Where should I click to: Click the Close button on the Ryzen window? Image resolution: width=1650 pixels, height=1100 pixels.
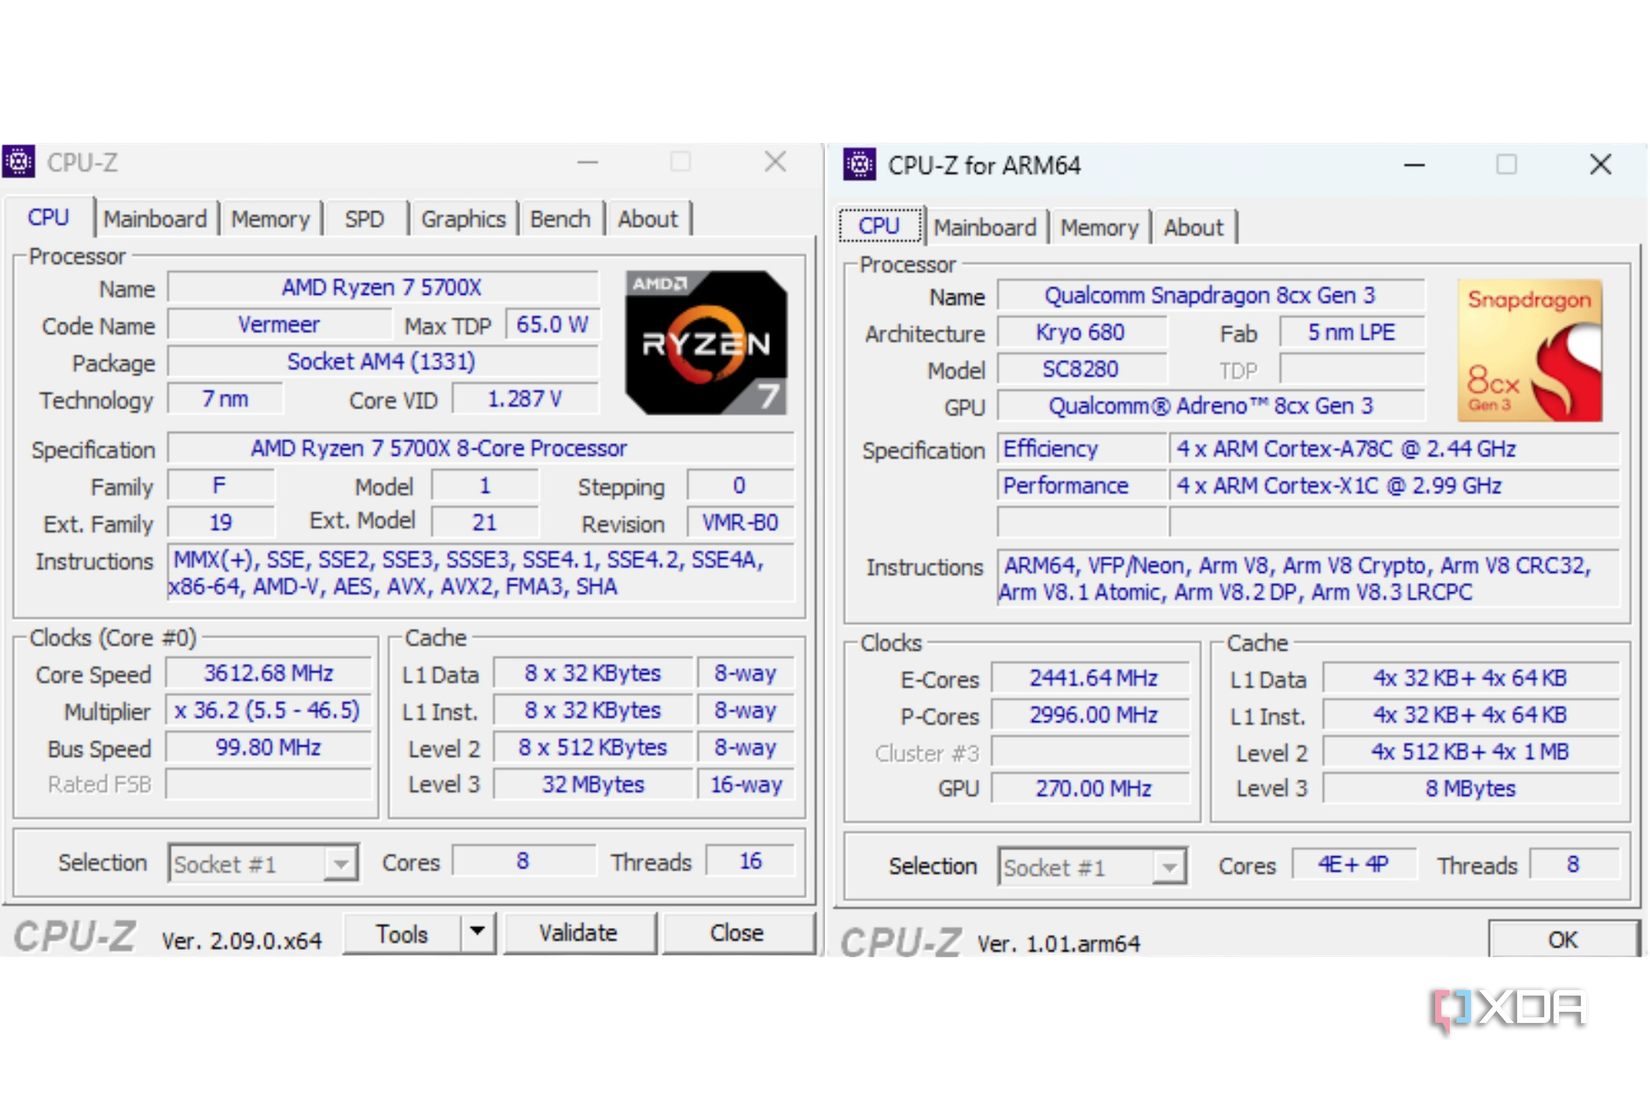(x=737, y=932)
